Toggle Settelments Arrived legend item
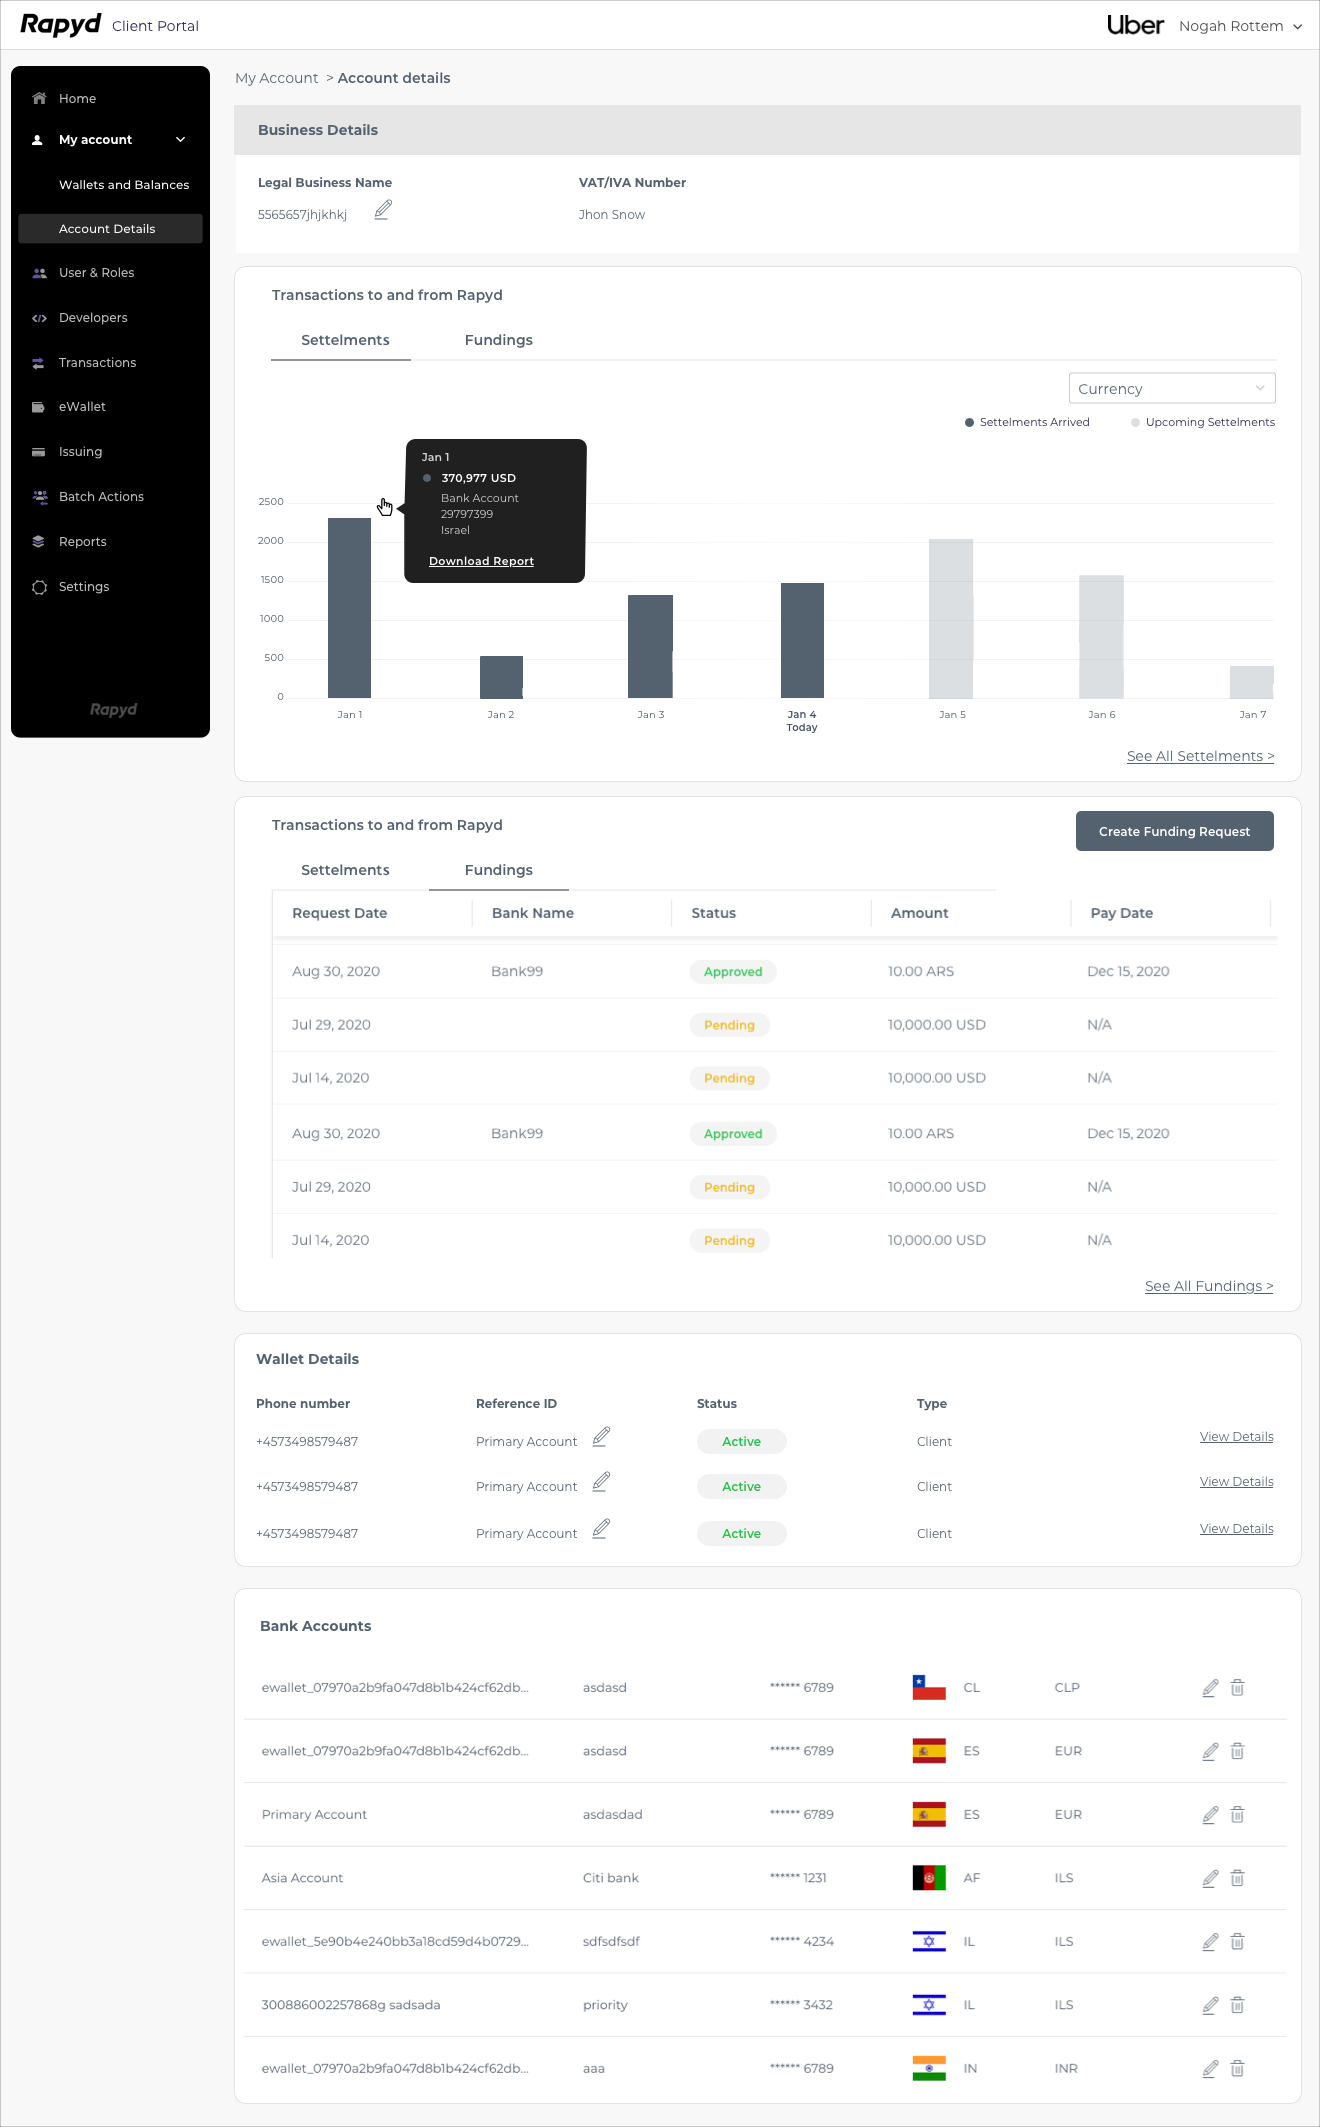This screenshot has height=2127, width=1320. [x=1027, y=423]
